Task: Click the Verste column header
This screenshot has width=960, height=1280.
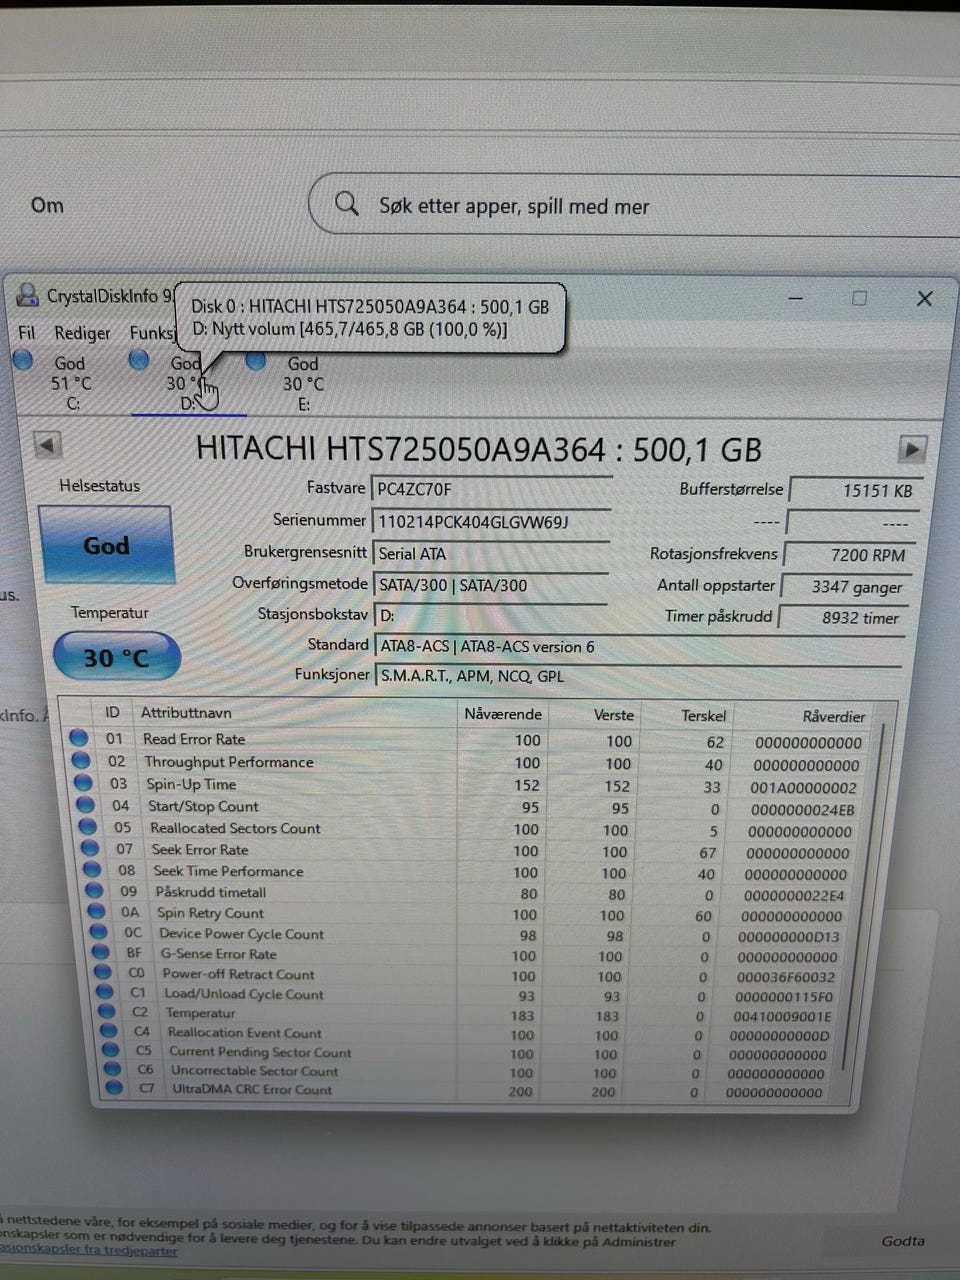Action: 614,715
